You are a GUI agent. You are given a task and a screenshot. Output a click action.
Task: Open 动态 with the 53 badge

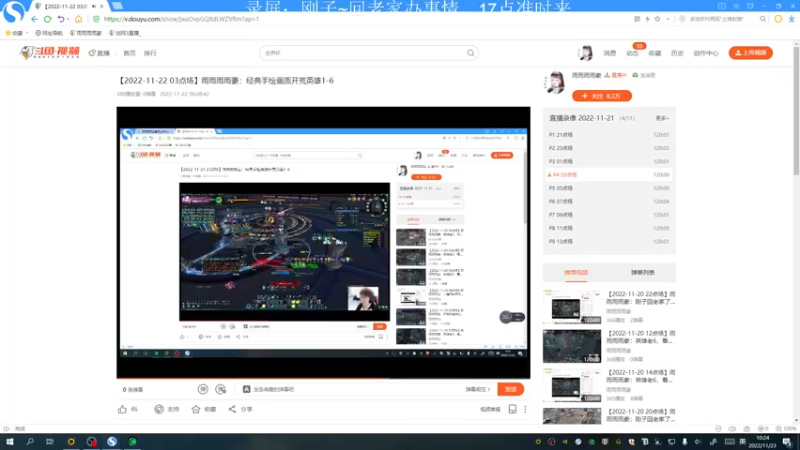tap(633, 53)
